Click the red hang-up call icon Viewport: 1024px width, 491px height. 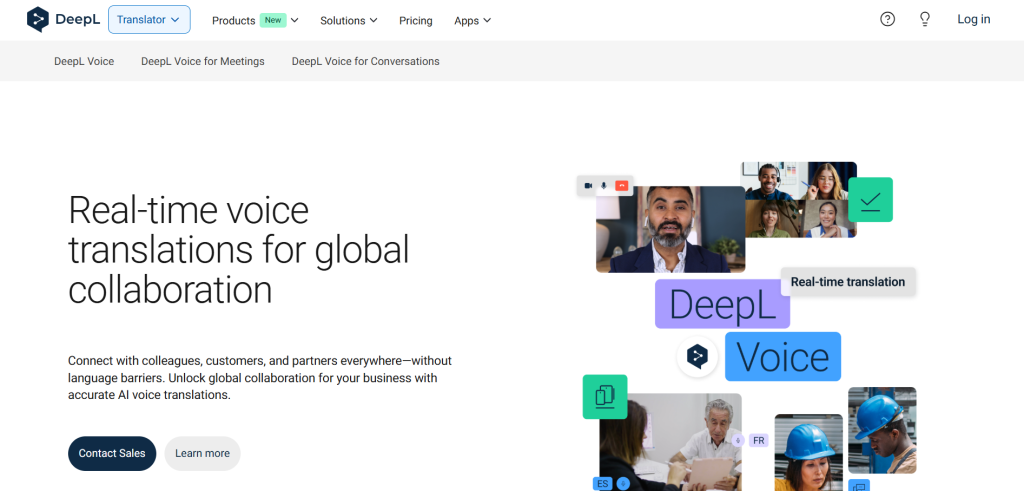pos(622,185)
